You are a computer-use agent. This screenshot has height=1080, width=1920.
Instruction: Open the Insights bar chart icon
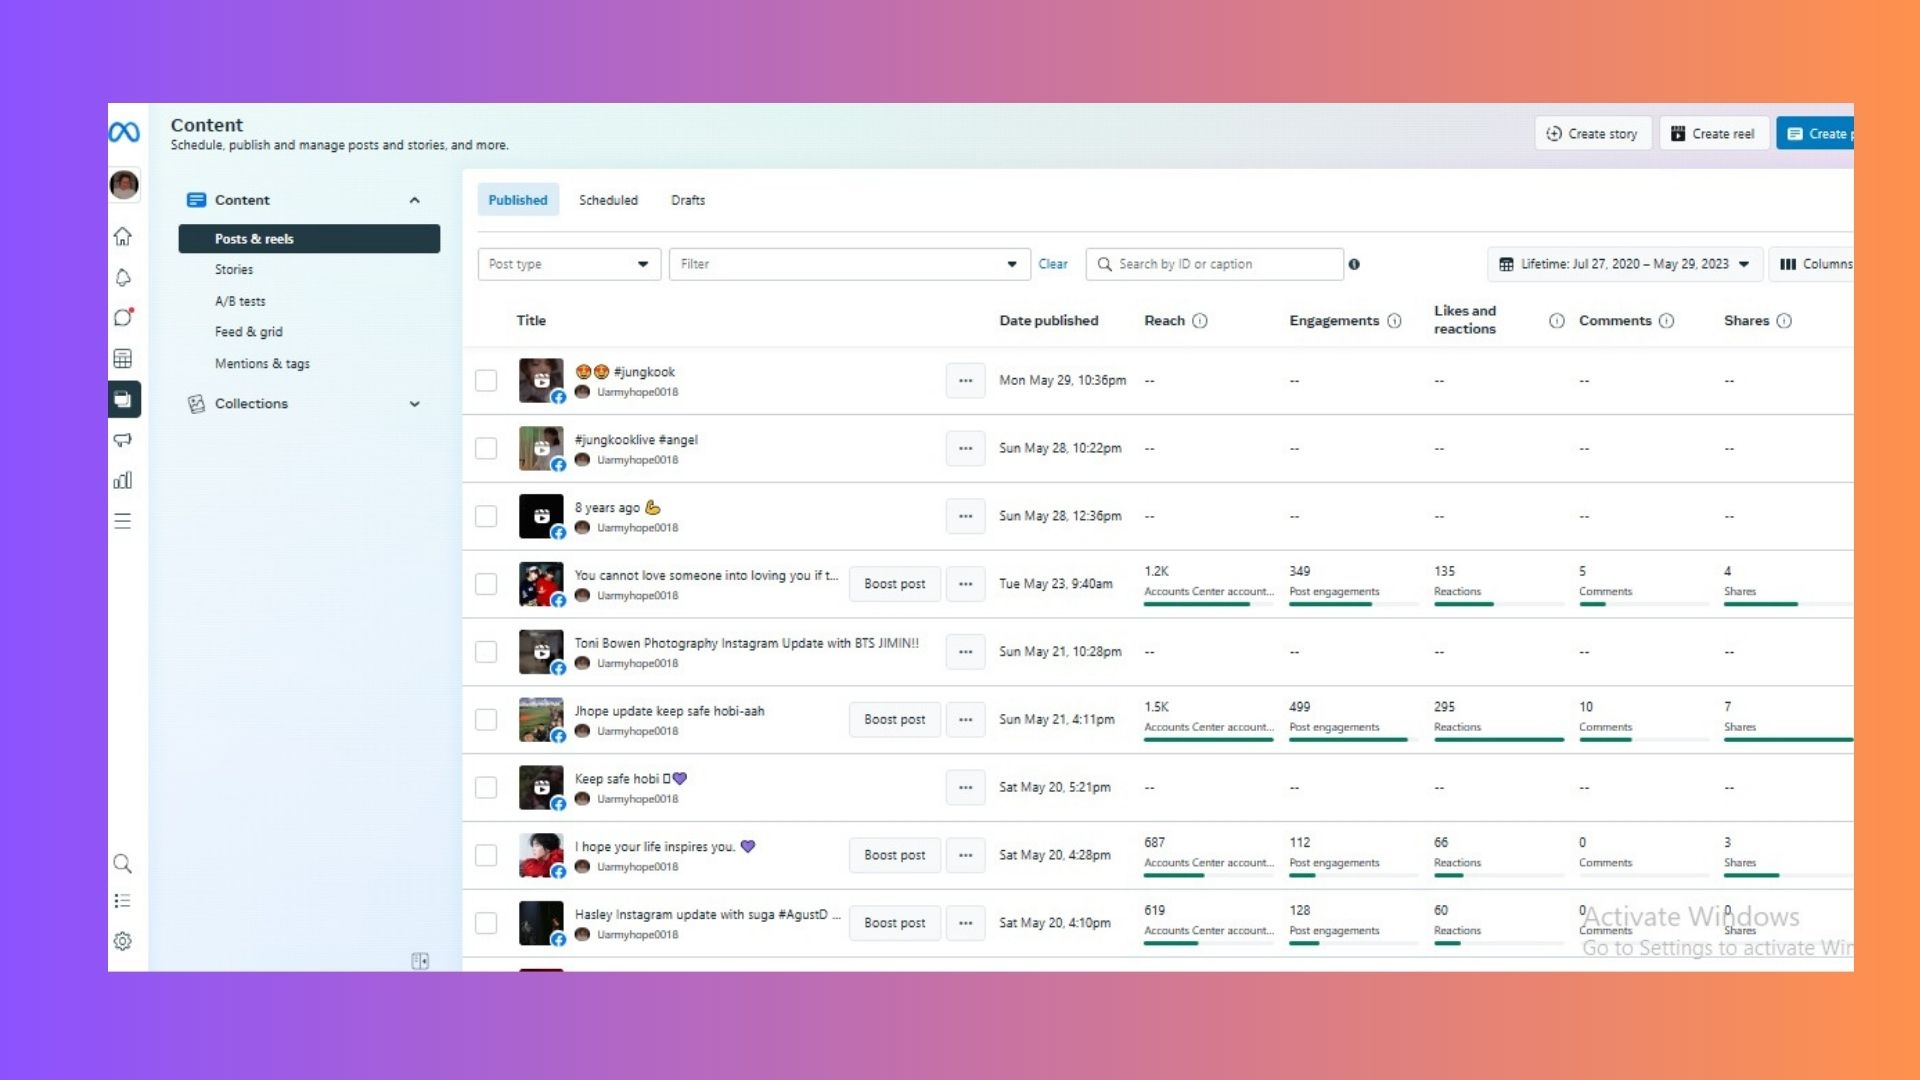123,481
